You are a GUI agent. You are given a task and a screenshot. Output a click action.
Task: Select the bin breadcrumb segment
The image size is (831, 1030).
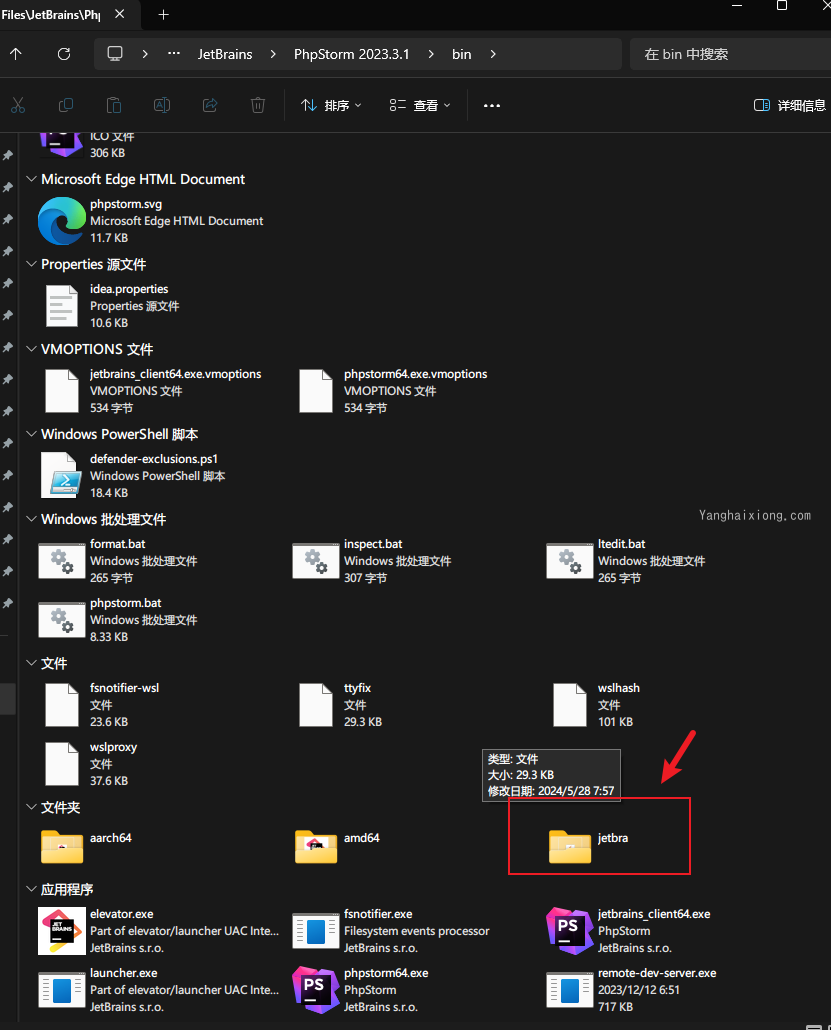(462, 54)
